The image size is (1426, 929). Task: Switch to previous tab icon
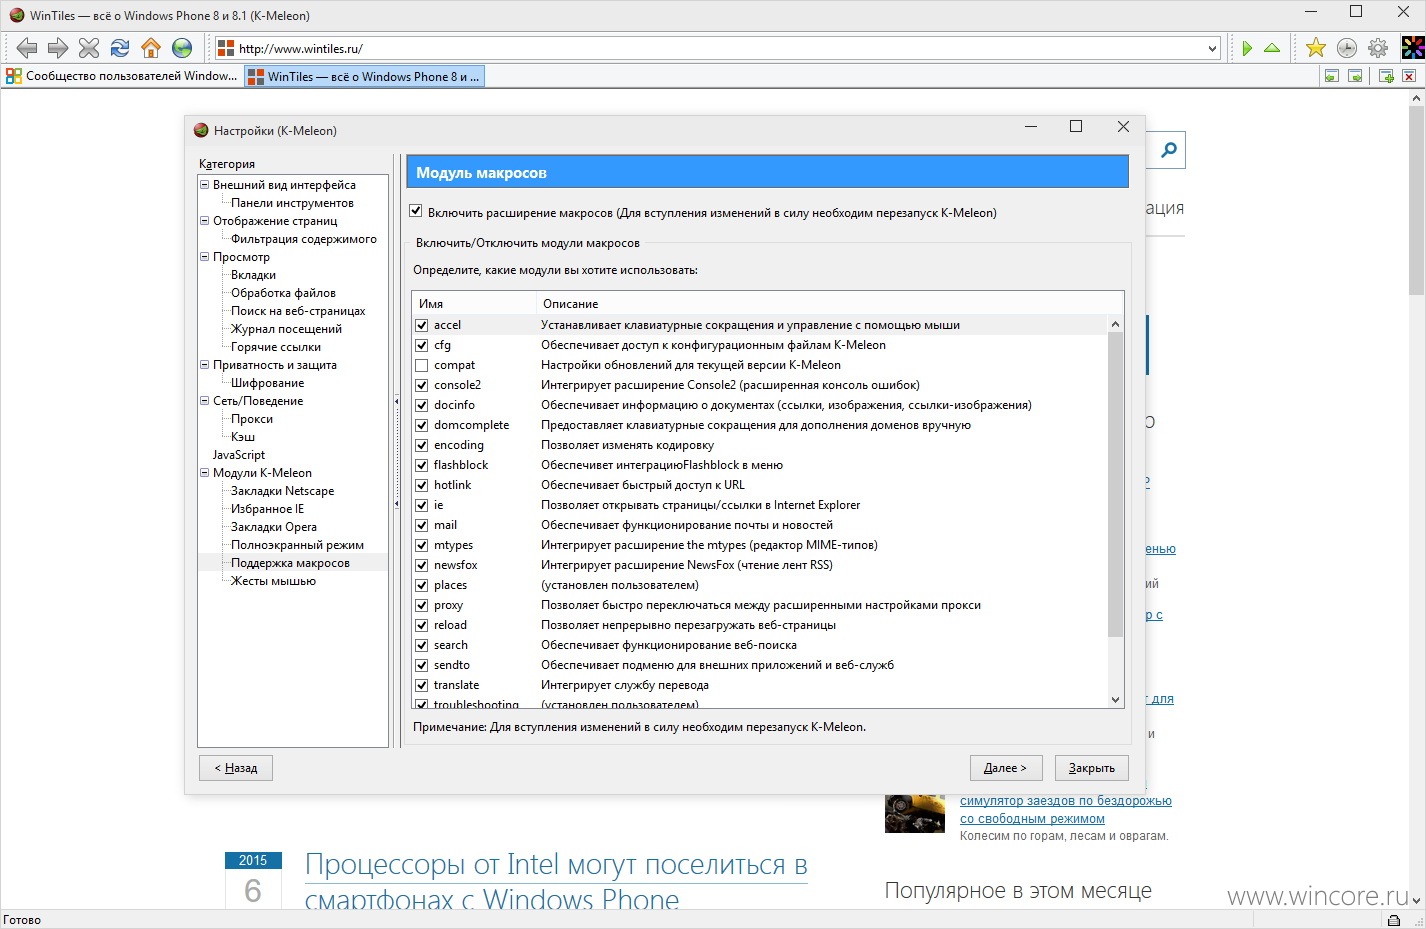[1331, 76]
